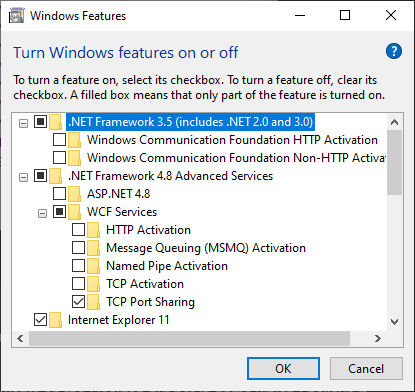
Task: Click the horizontal scrollbar left arrow
Action: tap(20, 339)
